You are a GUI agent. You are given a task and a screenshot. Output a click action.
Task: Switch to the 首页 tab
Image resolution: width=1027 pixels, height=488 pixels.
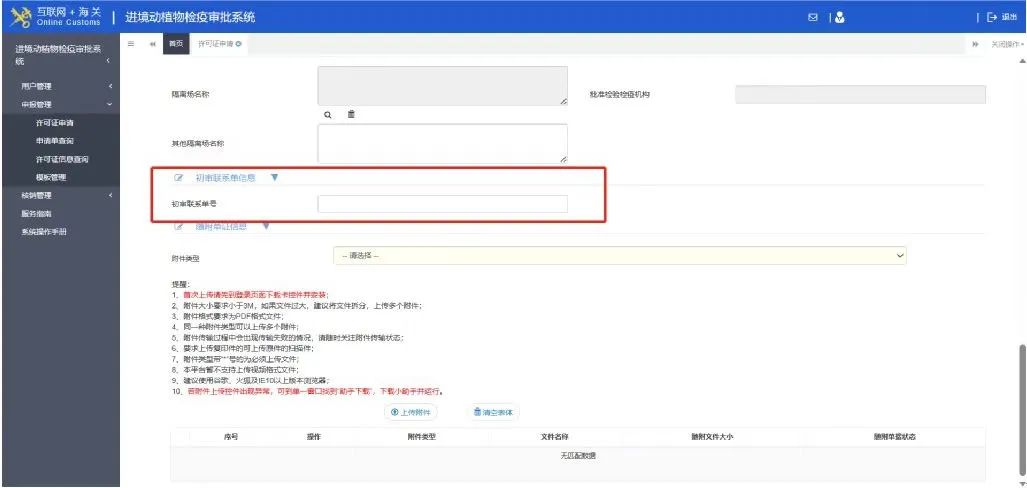pyautogui.click(x=176, y=44)
